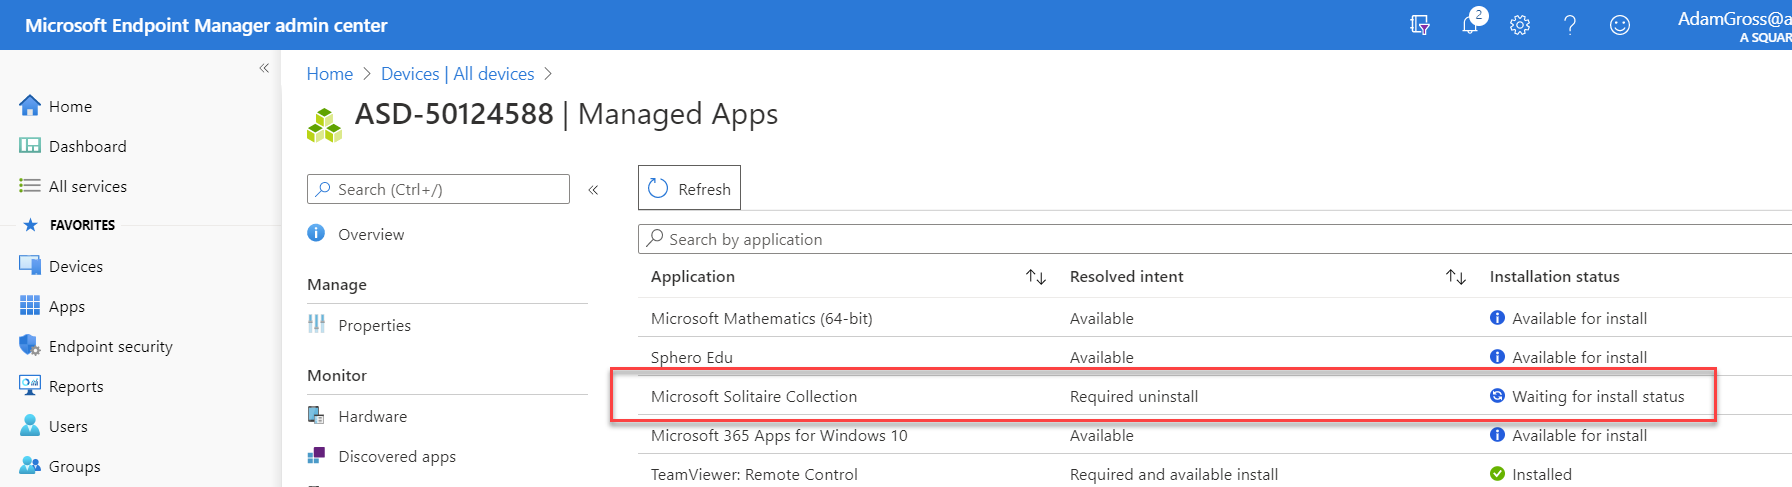Open portal settings gear
Screen dimensions: 1792x487
click(x=1520, y=25)
